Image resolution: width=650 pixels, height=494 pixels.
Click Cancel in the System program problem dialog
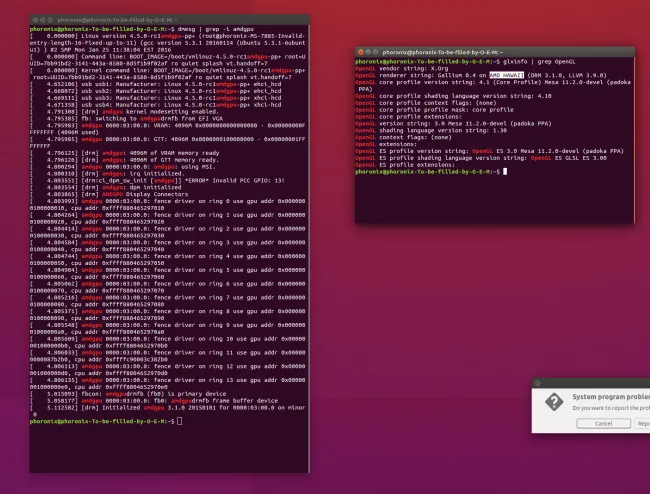tap(603, 423)
